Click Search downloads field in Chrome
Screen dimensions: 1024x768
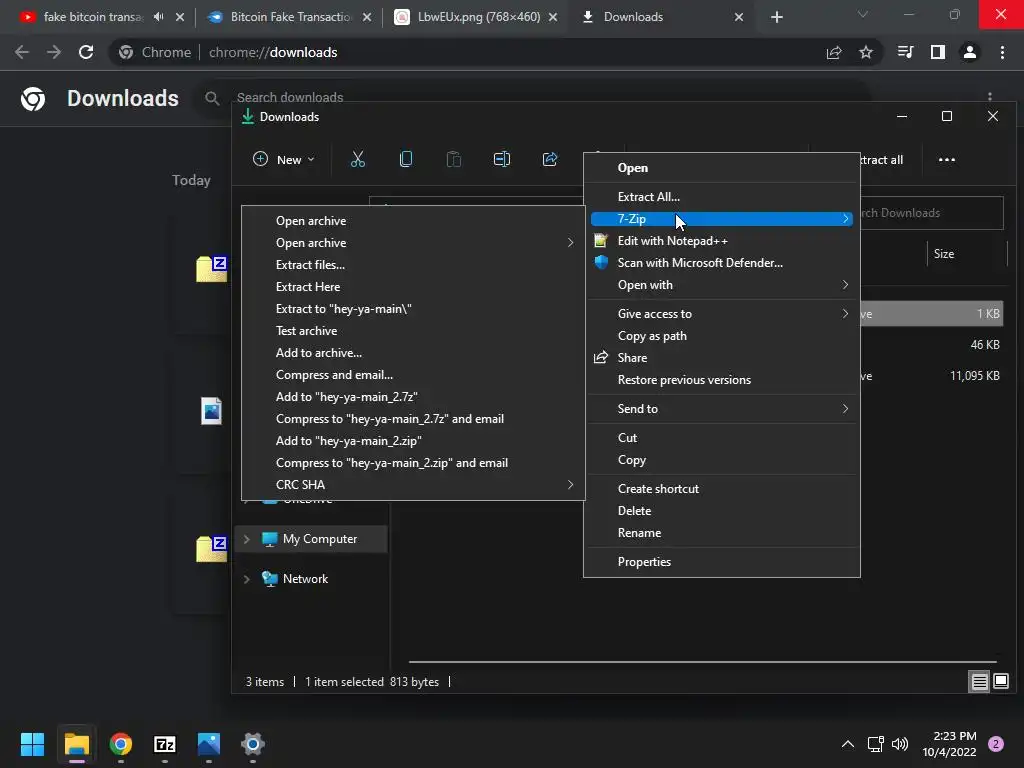click(536, 97)
